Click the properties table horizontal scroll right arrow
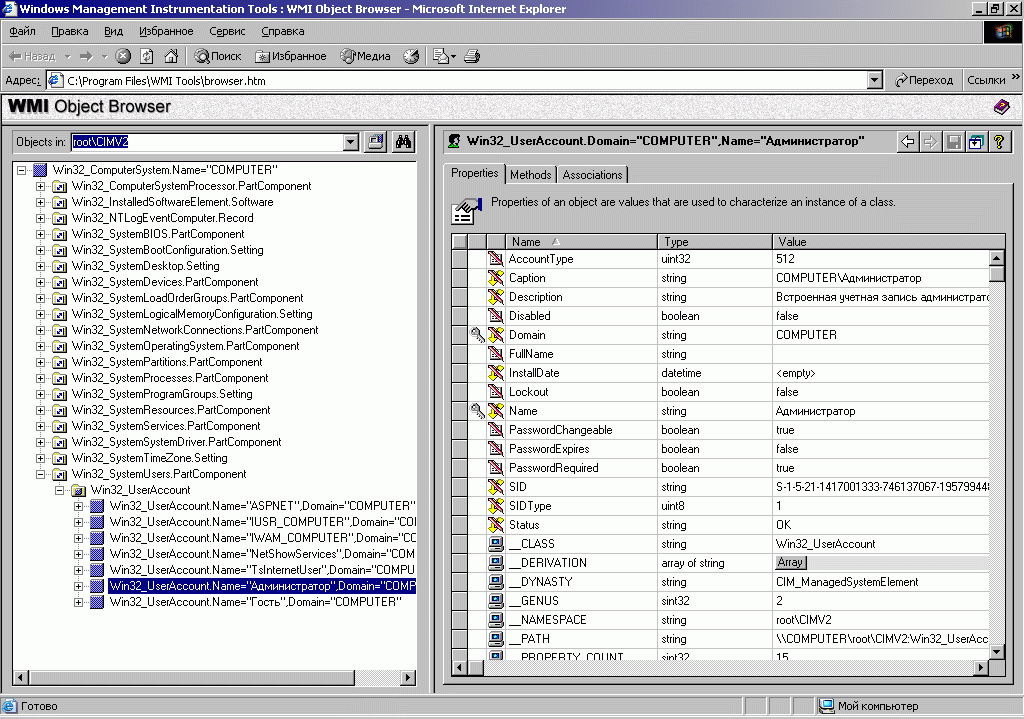The width and height of the screenshot is (1024, 719). [x=980, y=667]
